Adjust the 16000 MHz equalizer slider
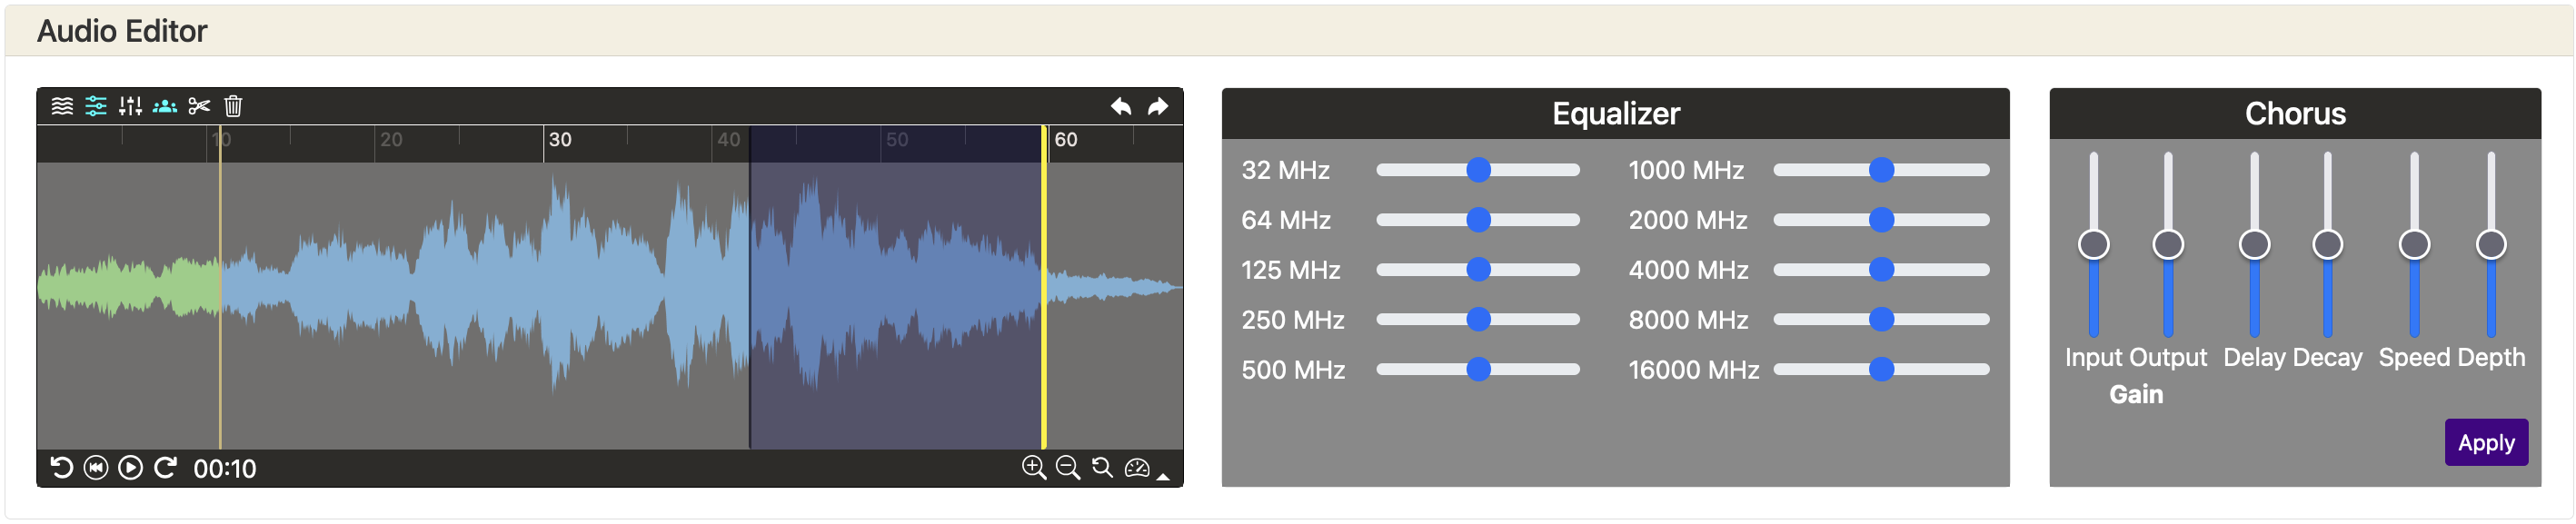The height and width of the screenshot is (524, 2576). click(x=1881, y=370)
